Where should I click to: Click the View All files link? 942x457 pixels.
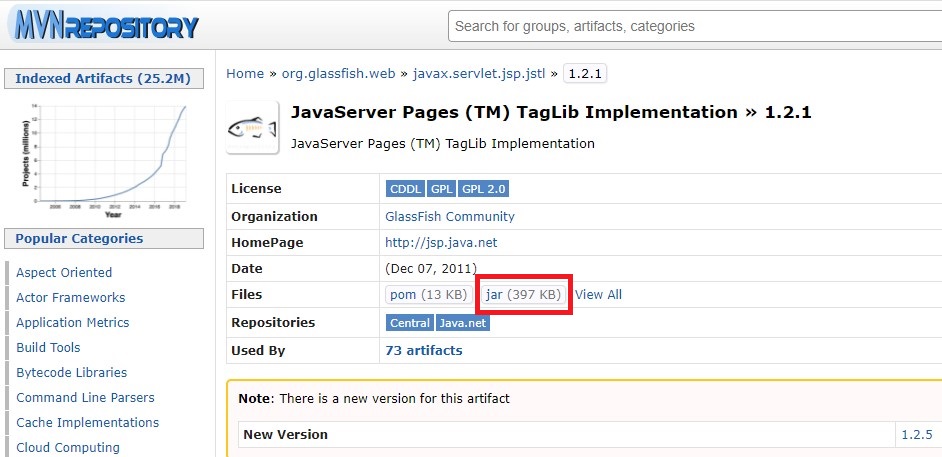(x=598, y=295)
